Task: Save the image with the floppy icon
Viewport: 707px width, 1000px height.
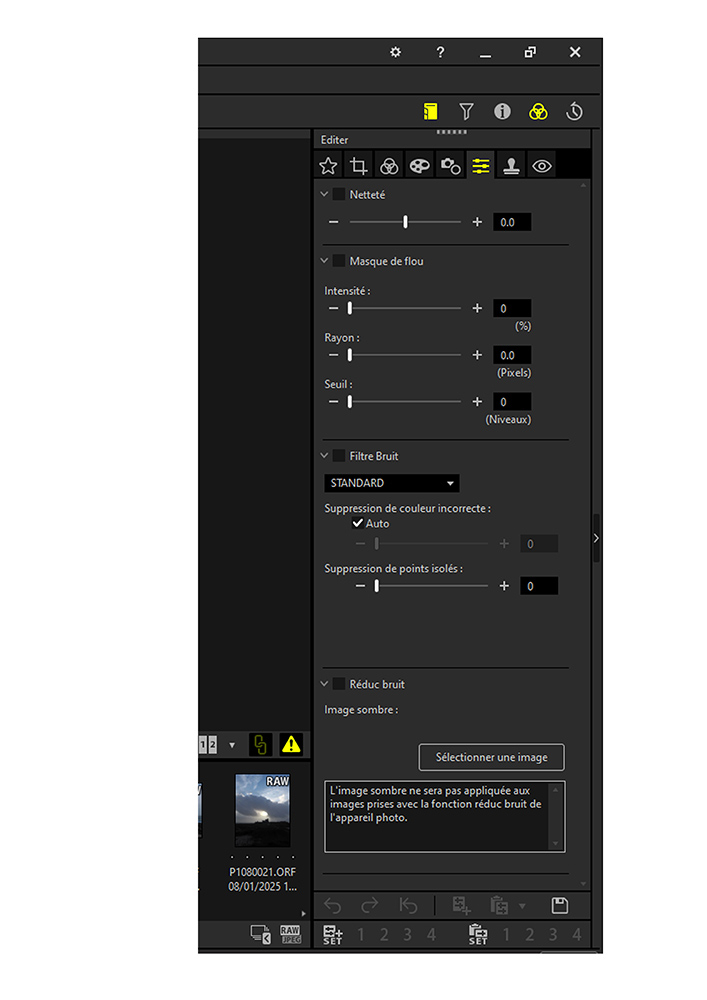Action: tap(560, 906)
